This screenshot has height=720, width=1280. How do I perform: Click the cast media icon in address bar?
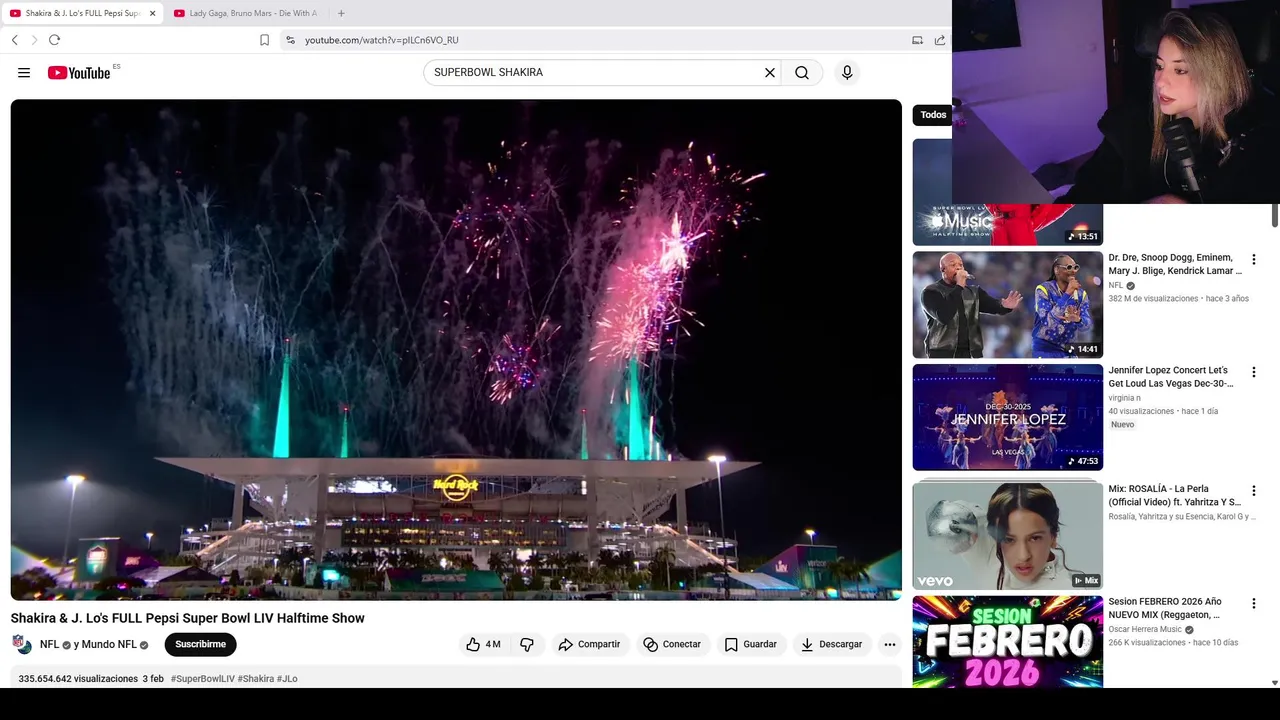917,40
